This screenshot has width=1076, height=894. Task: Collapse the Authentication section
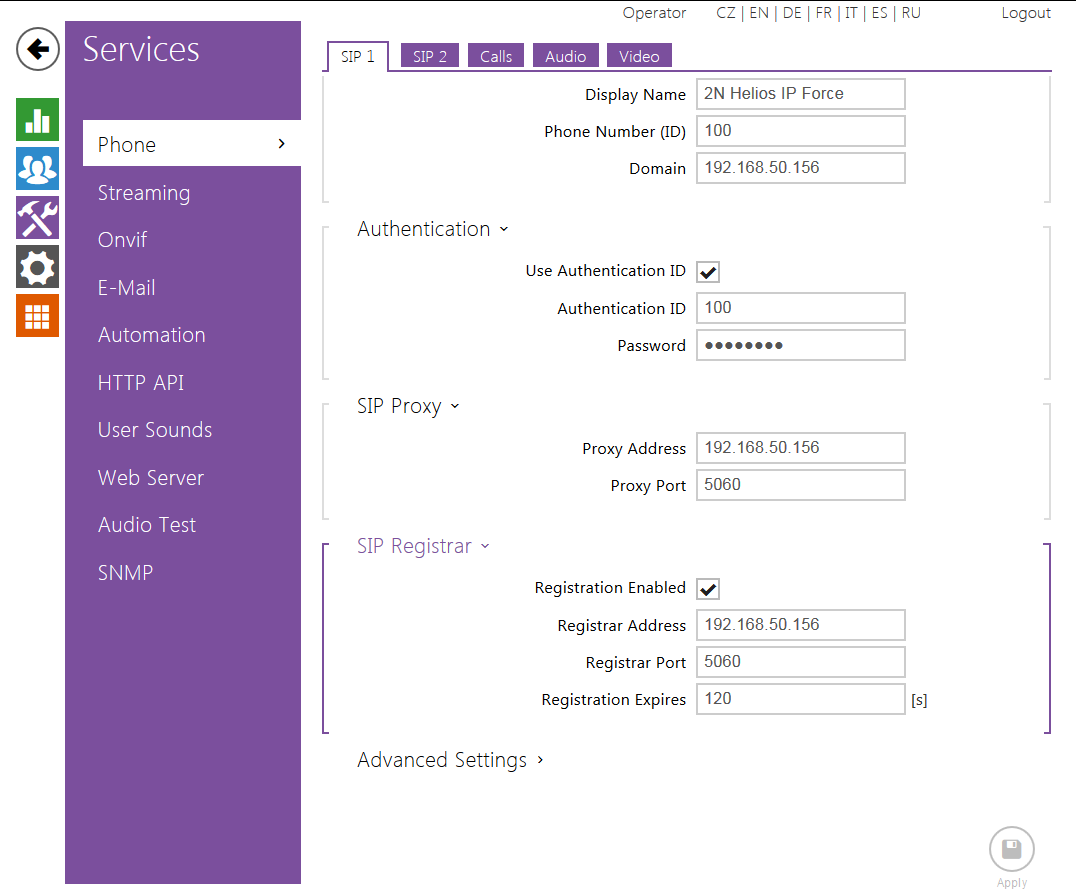click(x=433, y=229)
